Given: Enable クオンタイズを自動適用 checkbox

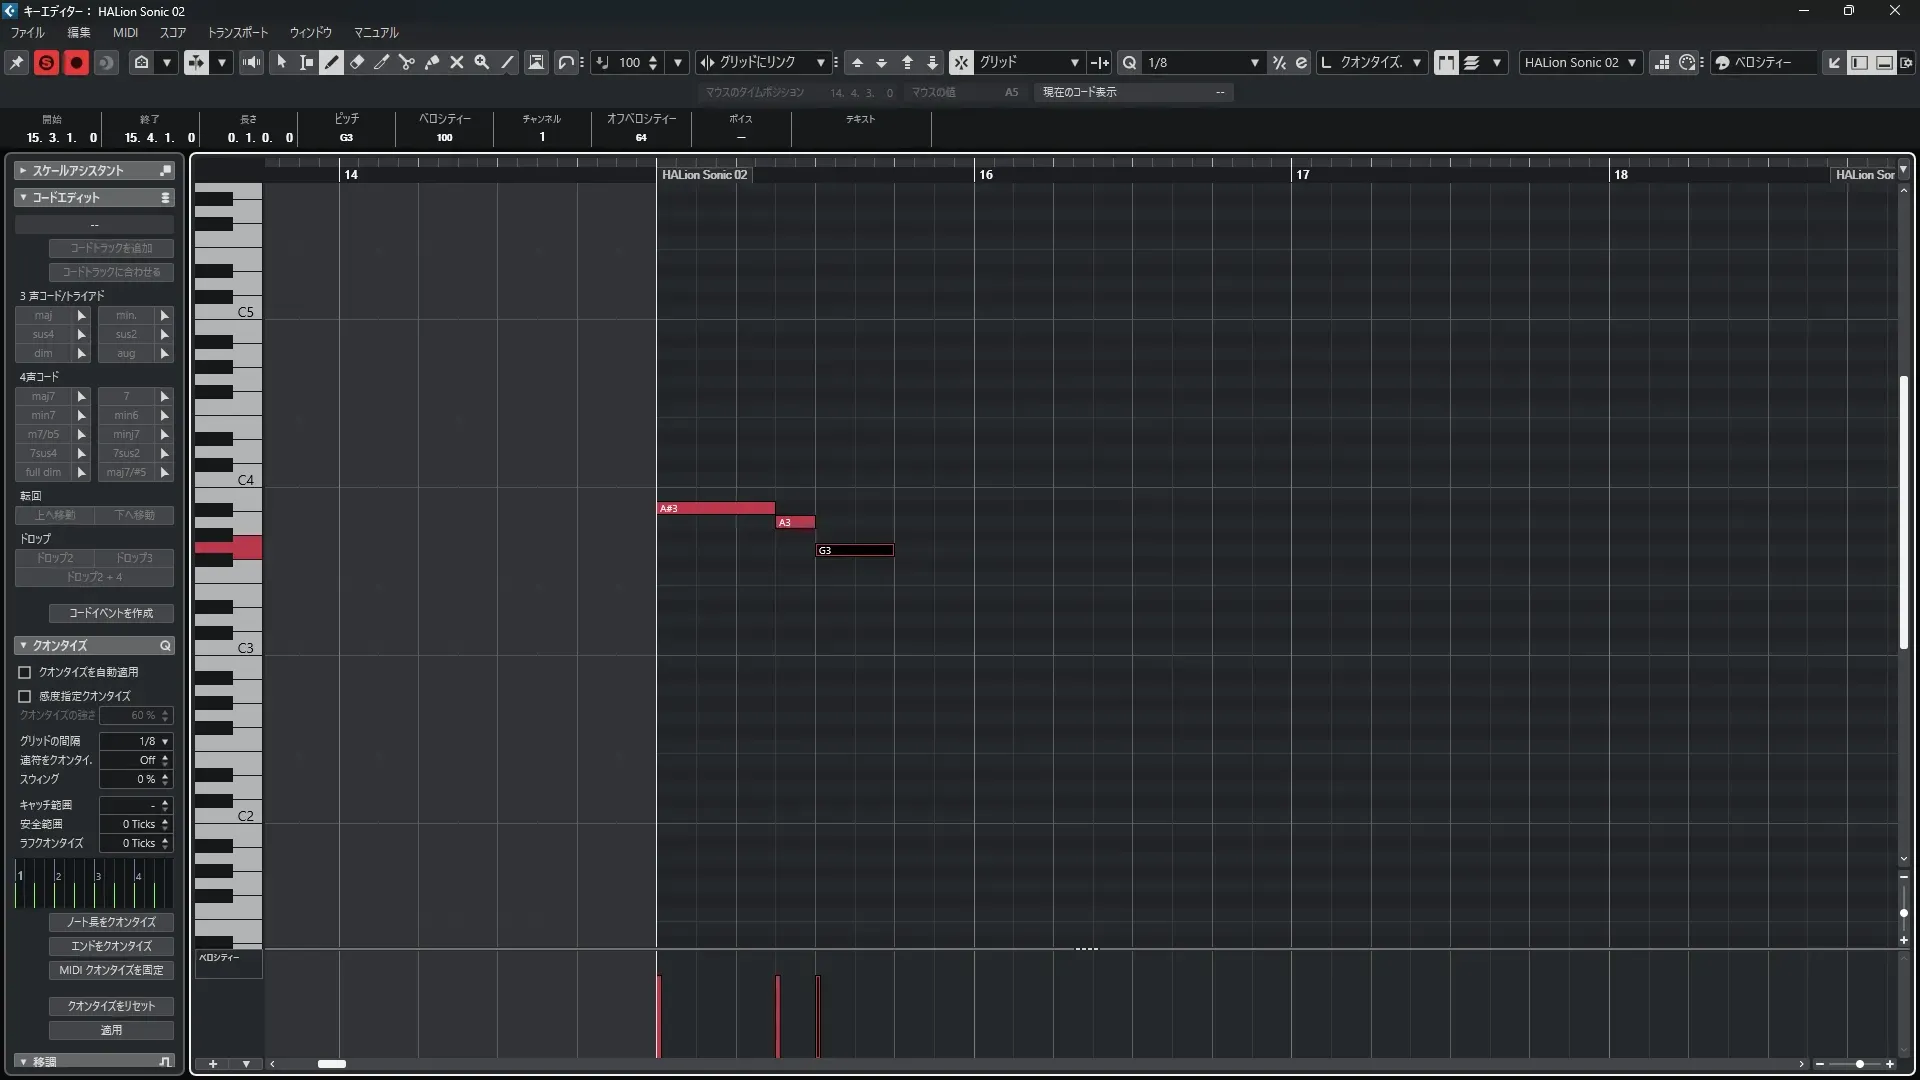Looking at the screenshot, I should [25, 672].
